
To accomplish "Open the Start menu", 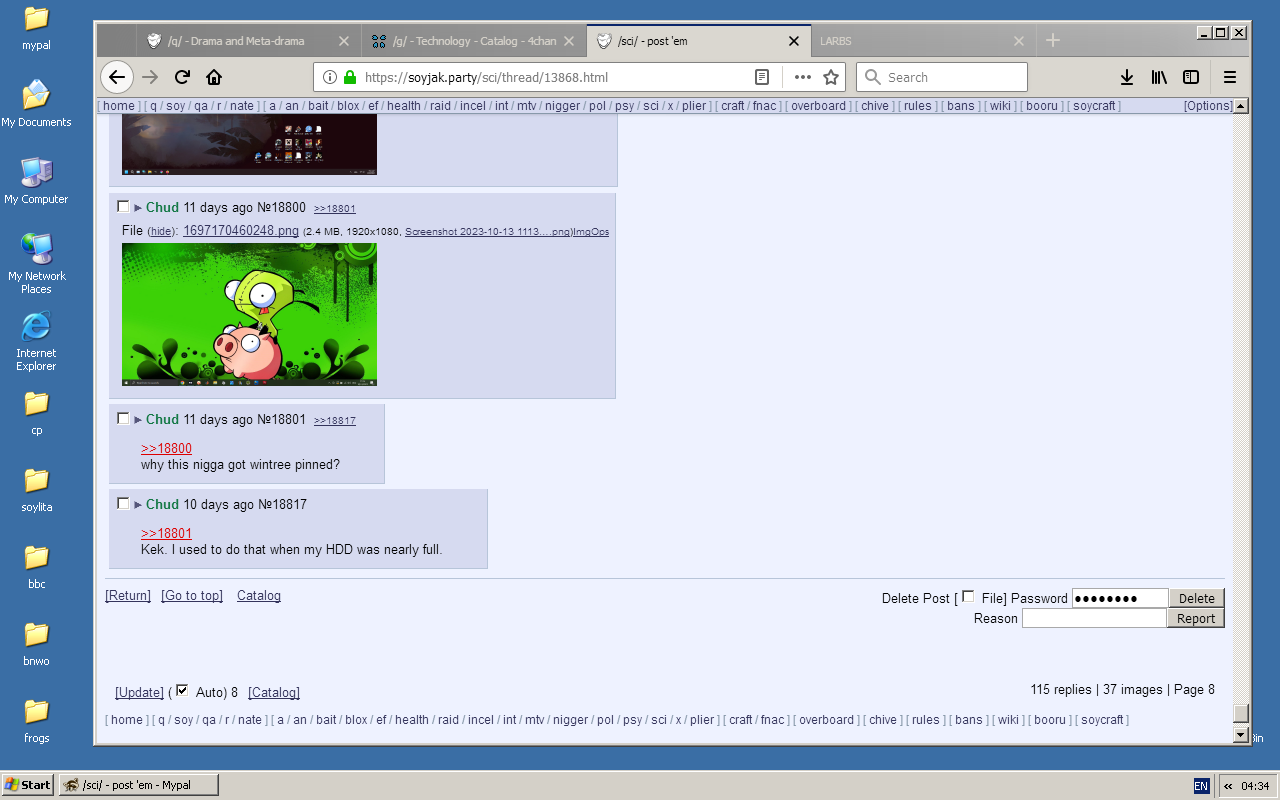I will 28,785.
